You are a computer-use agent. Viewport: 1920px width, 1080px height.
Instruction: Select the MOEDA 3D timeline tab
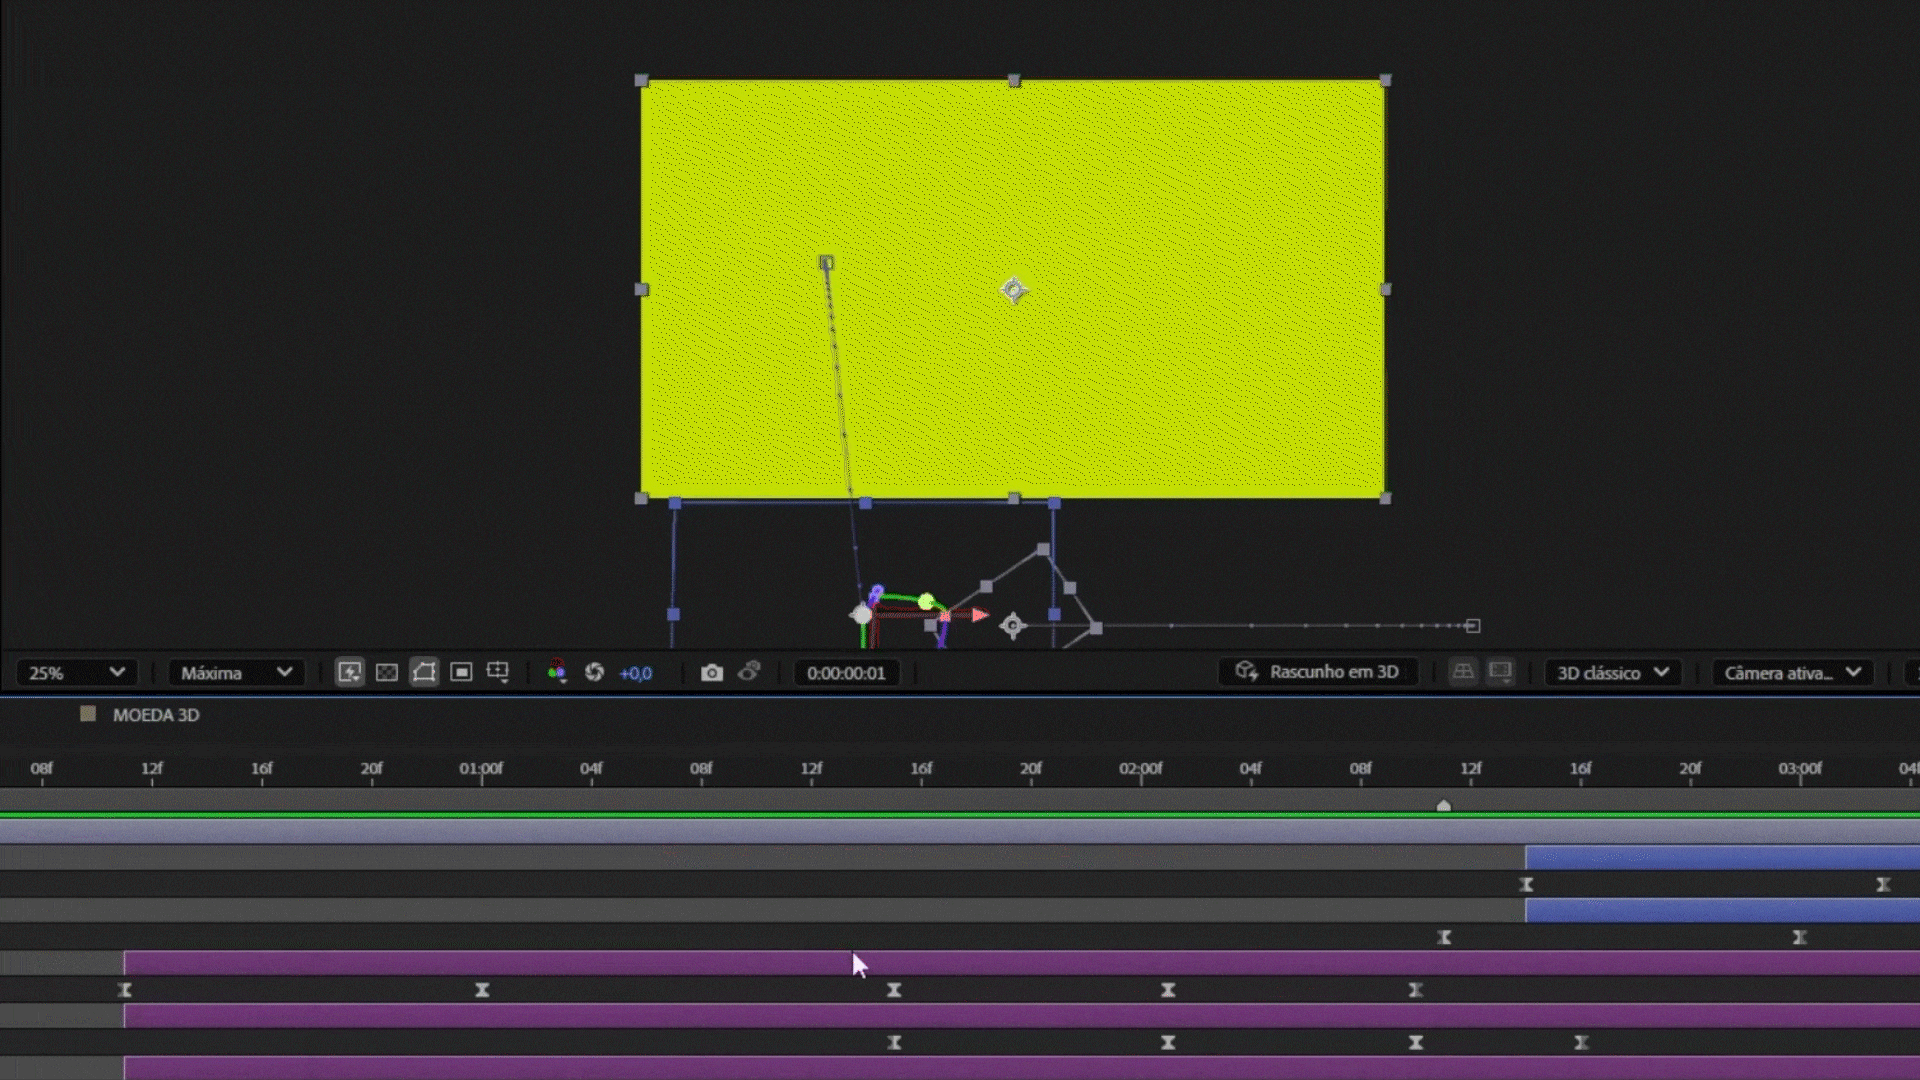click(156, 715)
